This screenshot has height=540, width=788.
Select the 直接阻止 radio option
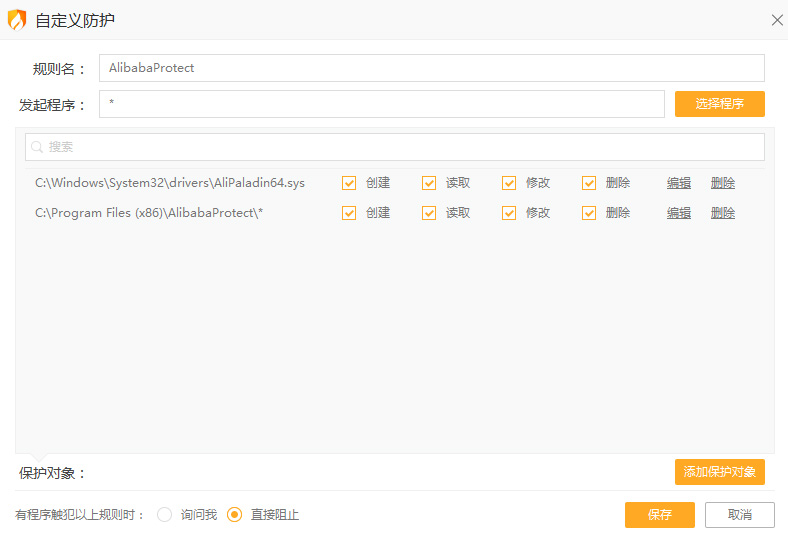click(x=235, y=515)
